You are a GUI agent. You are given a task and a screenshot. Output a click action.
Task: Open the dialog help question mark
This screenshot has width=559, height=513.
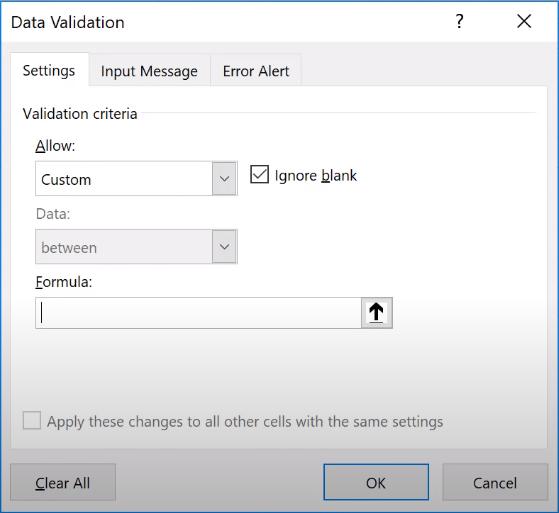pos(460,21)
